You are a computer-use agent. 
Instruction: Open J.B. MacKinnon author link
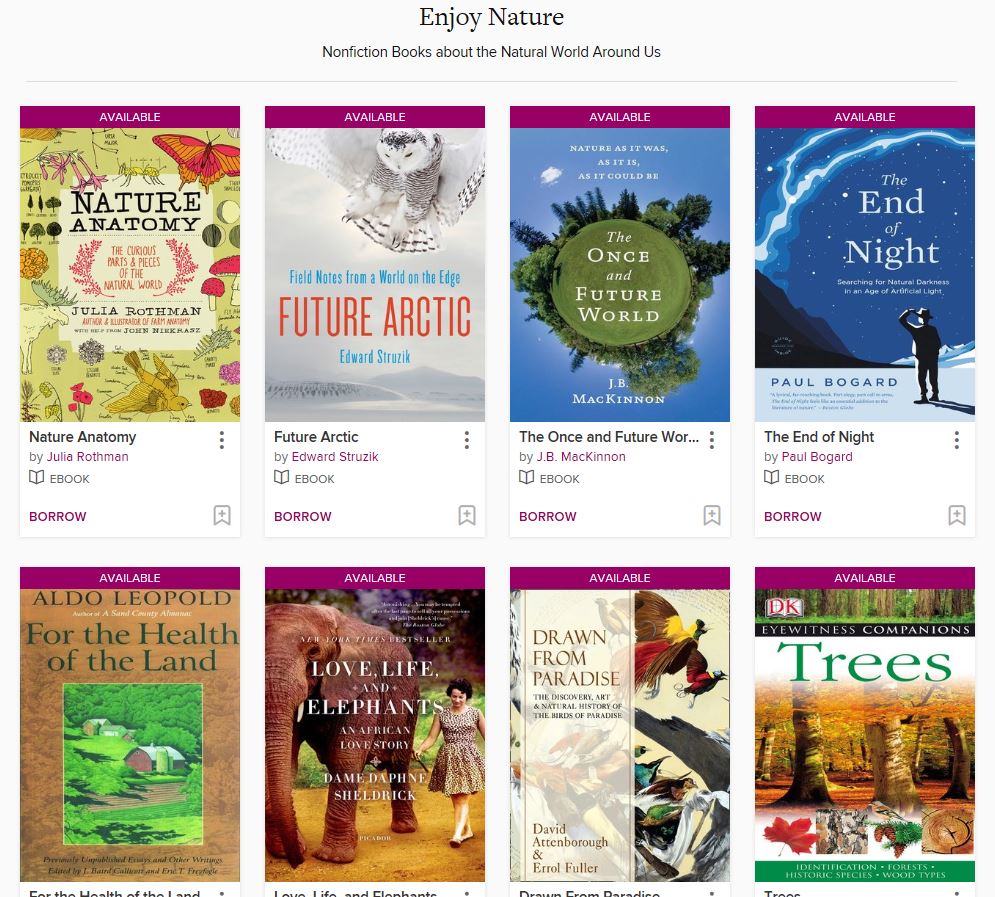[x=581, y=457]
